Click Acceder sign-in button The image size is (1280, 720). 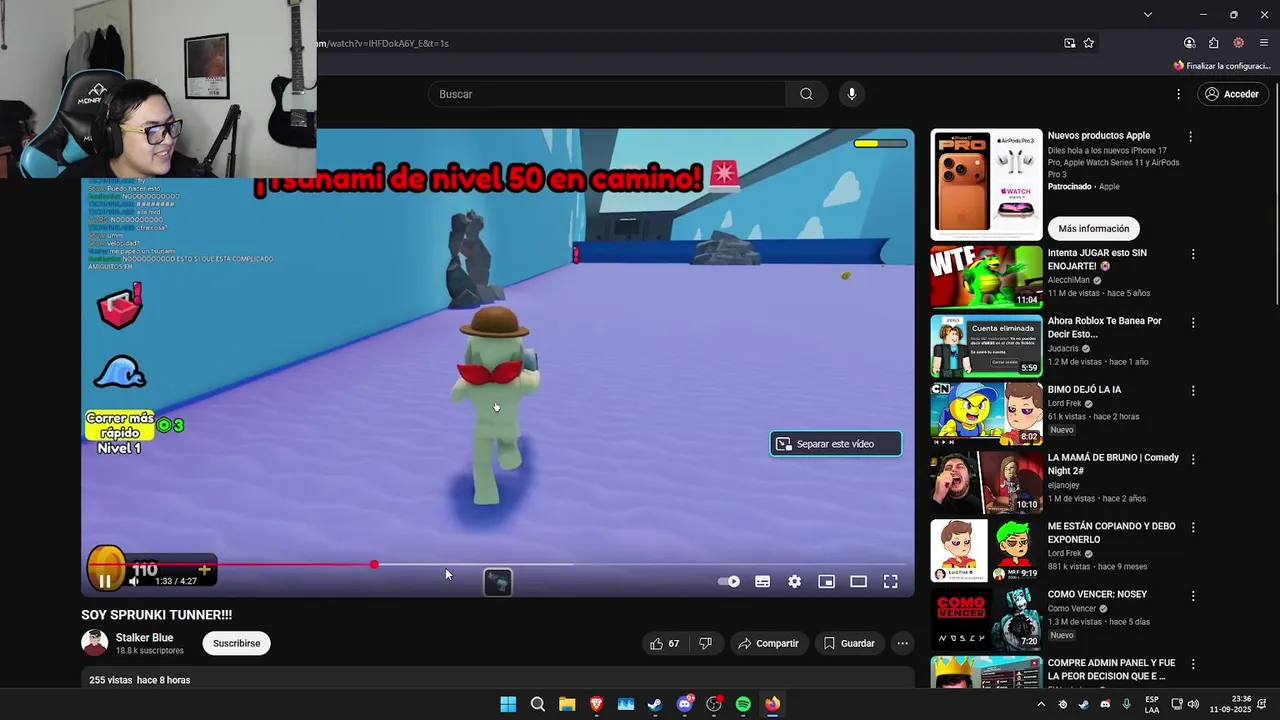coord(1232,94)
